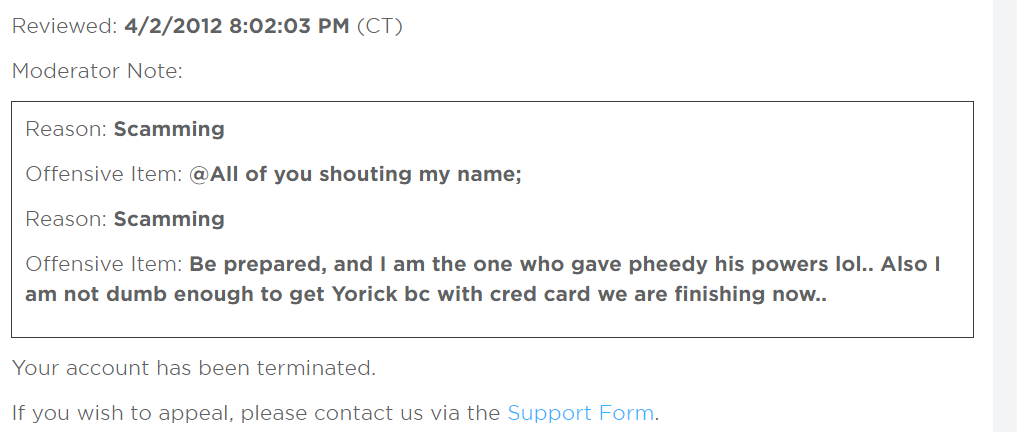
Task: Click the reviewed timestamp 4/2/2012 8:02:03 PM
Action: (237, 26)
